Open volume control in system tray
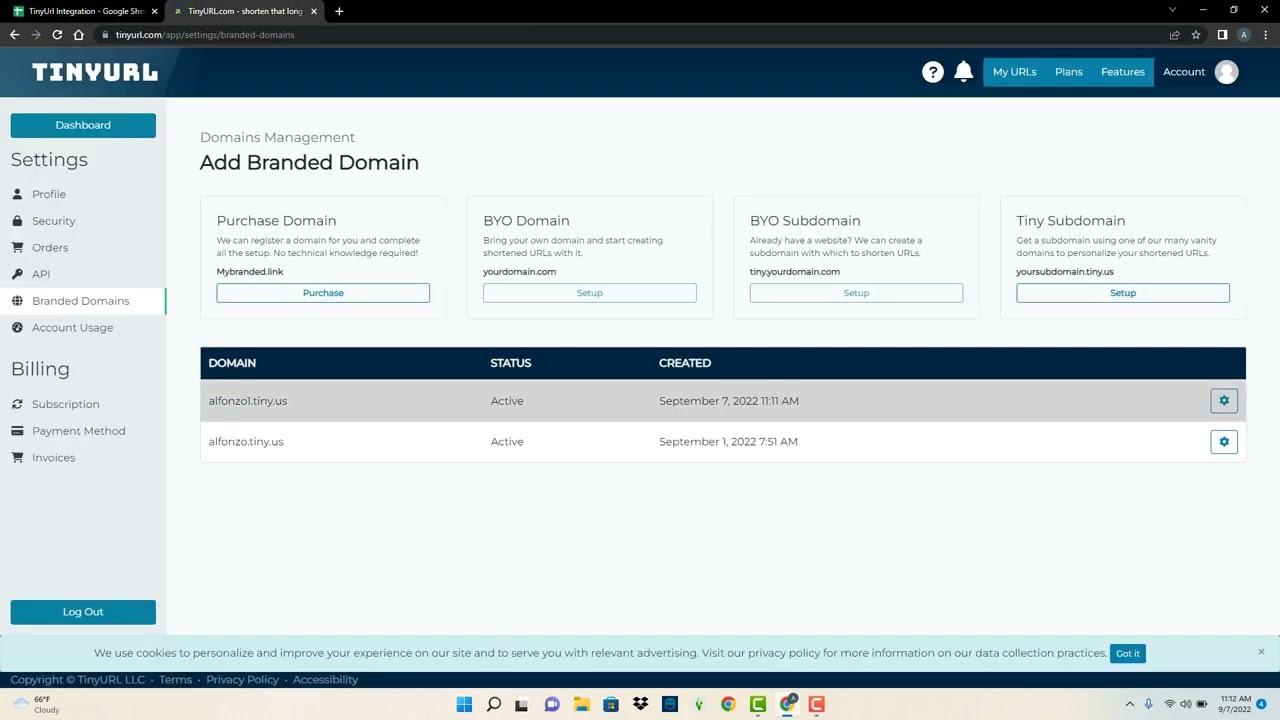The width and height of the screenshot is (1280, 720). coord(1186,704)
